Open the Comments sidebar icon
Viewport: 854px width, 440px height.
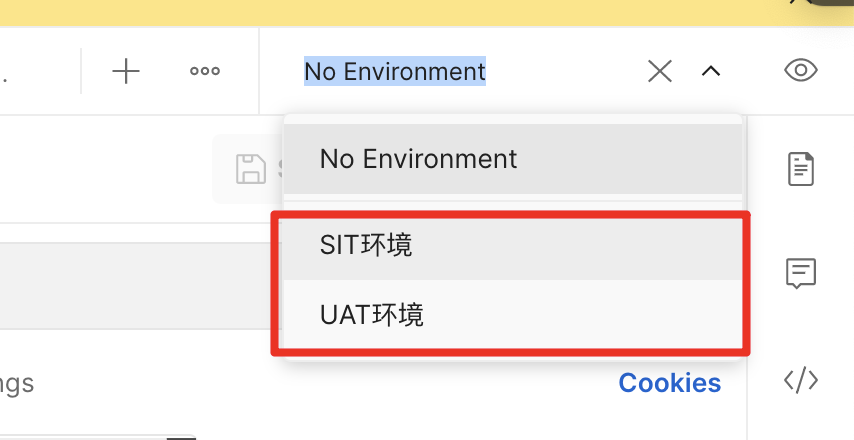click(x=801, y=273)
